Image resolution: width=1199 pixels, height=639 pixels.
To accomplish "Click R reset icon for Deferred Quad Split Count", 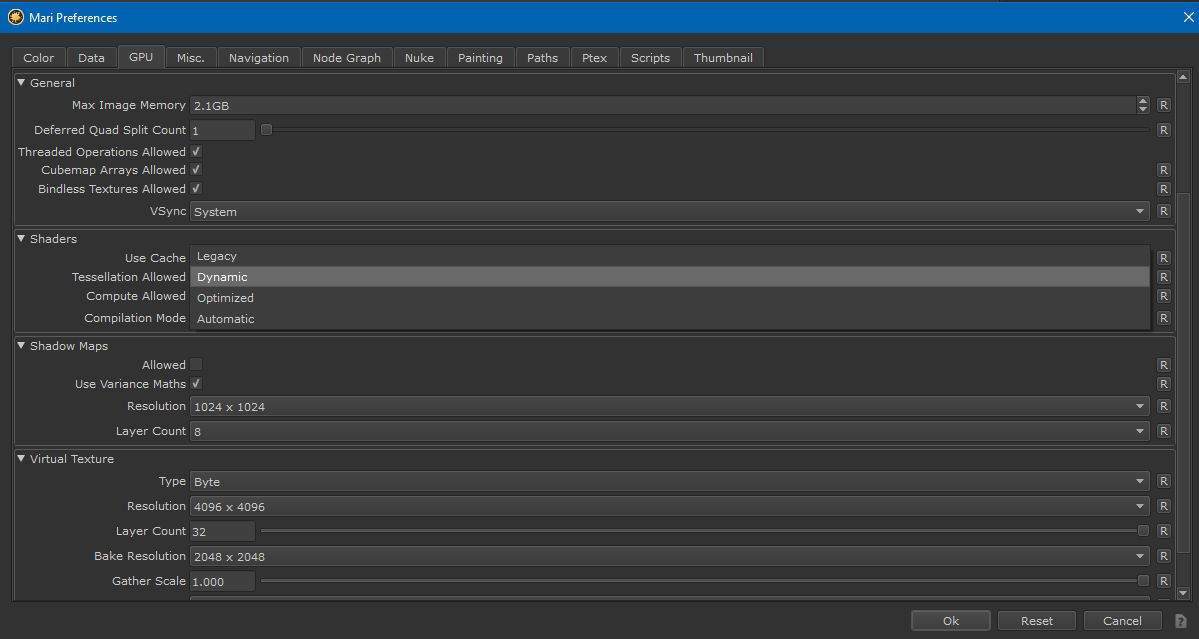I will pos(1163,130).
